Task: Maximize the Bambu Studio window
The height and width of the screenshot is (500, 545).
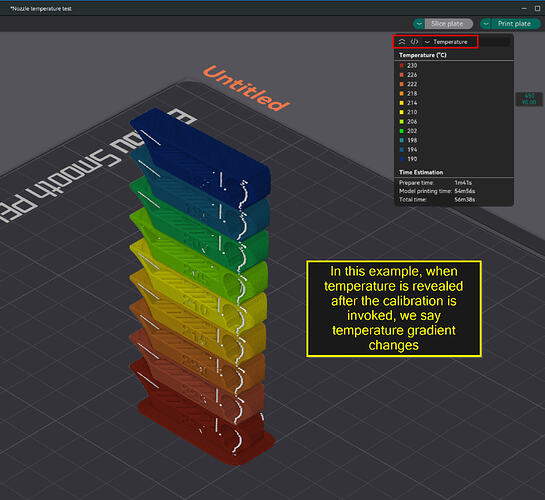Action: pyautogui.click(x=538, y=9)
